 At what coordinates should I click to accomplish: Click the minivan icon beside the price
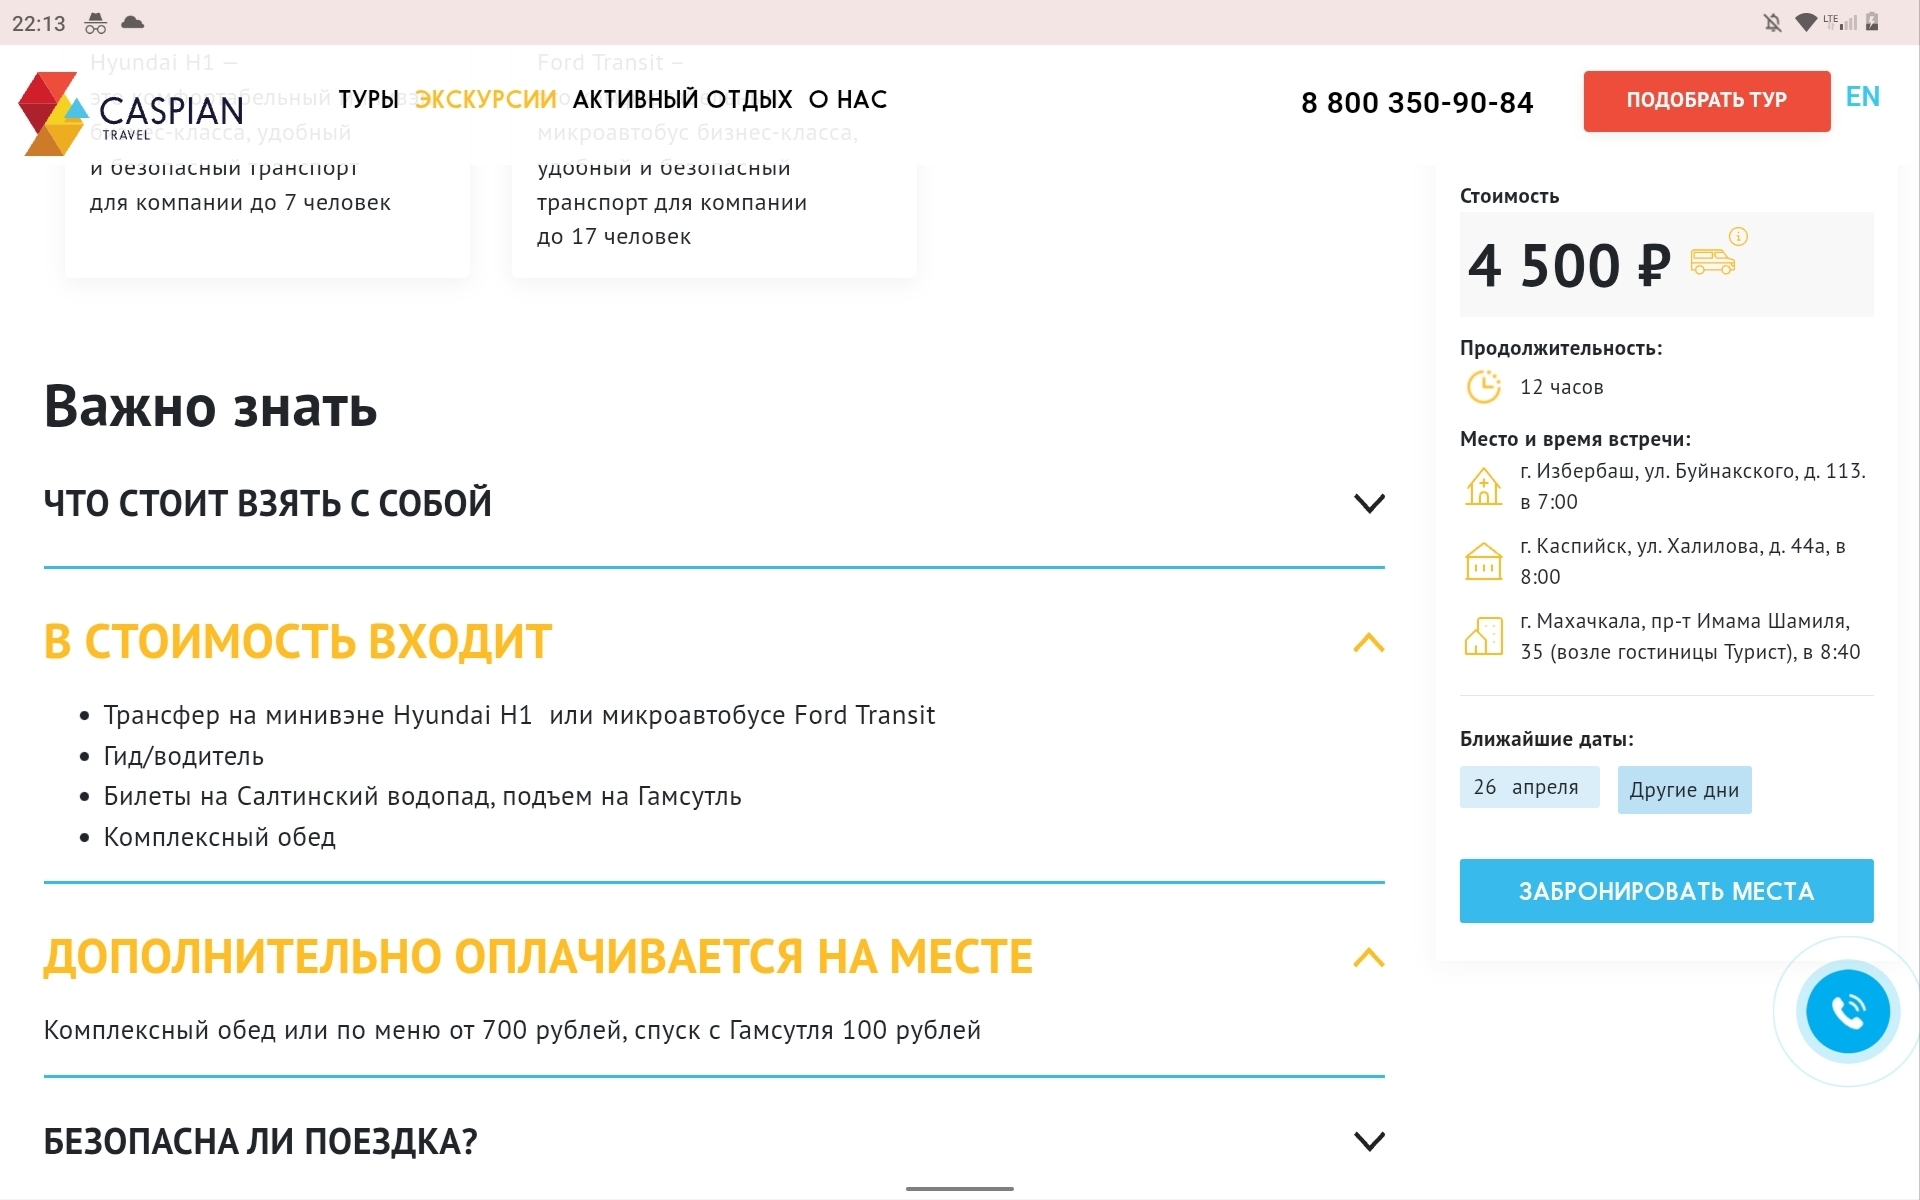1712,262
